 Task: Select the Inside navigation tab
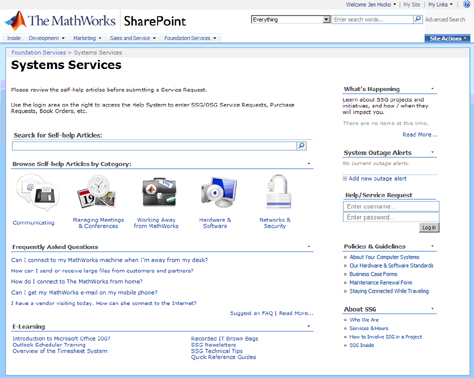14,38
